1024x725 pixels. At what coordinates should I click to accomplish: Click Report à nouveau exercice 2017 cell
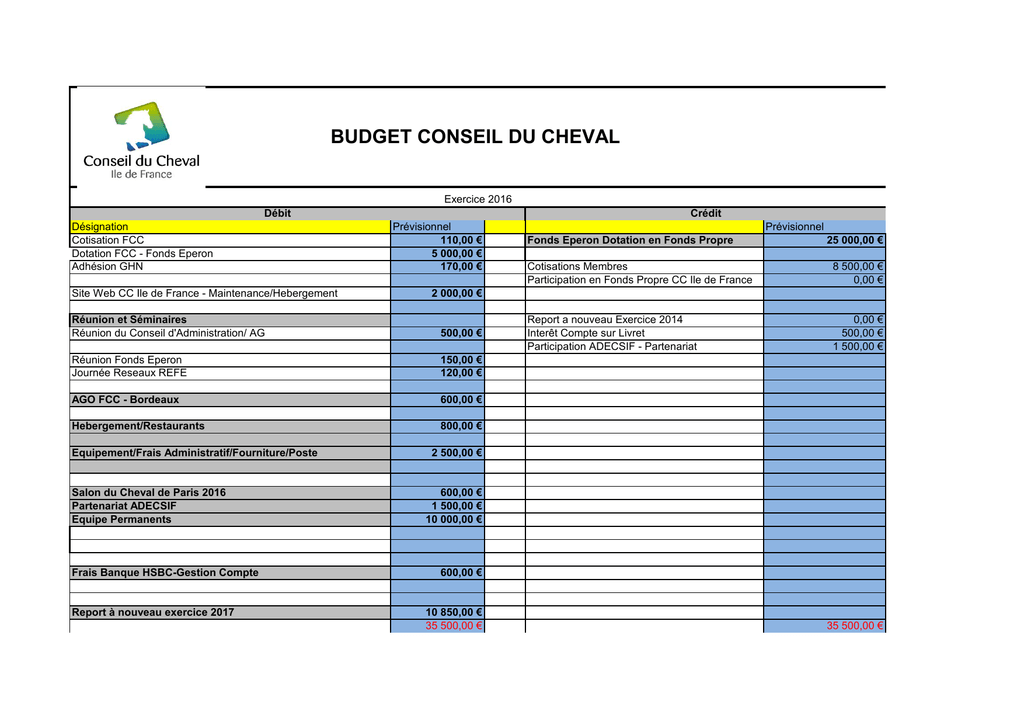[230, 613]
